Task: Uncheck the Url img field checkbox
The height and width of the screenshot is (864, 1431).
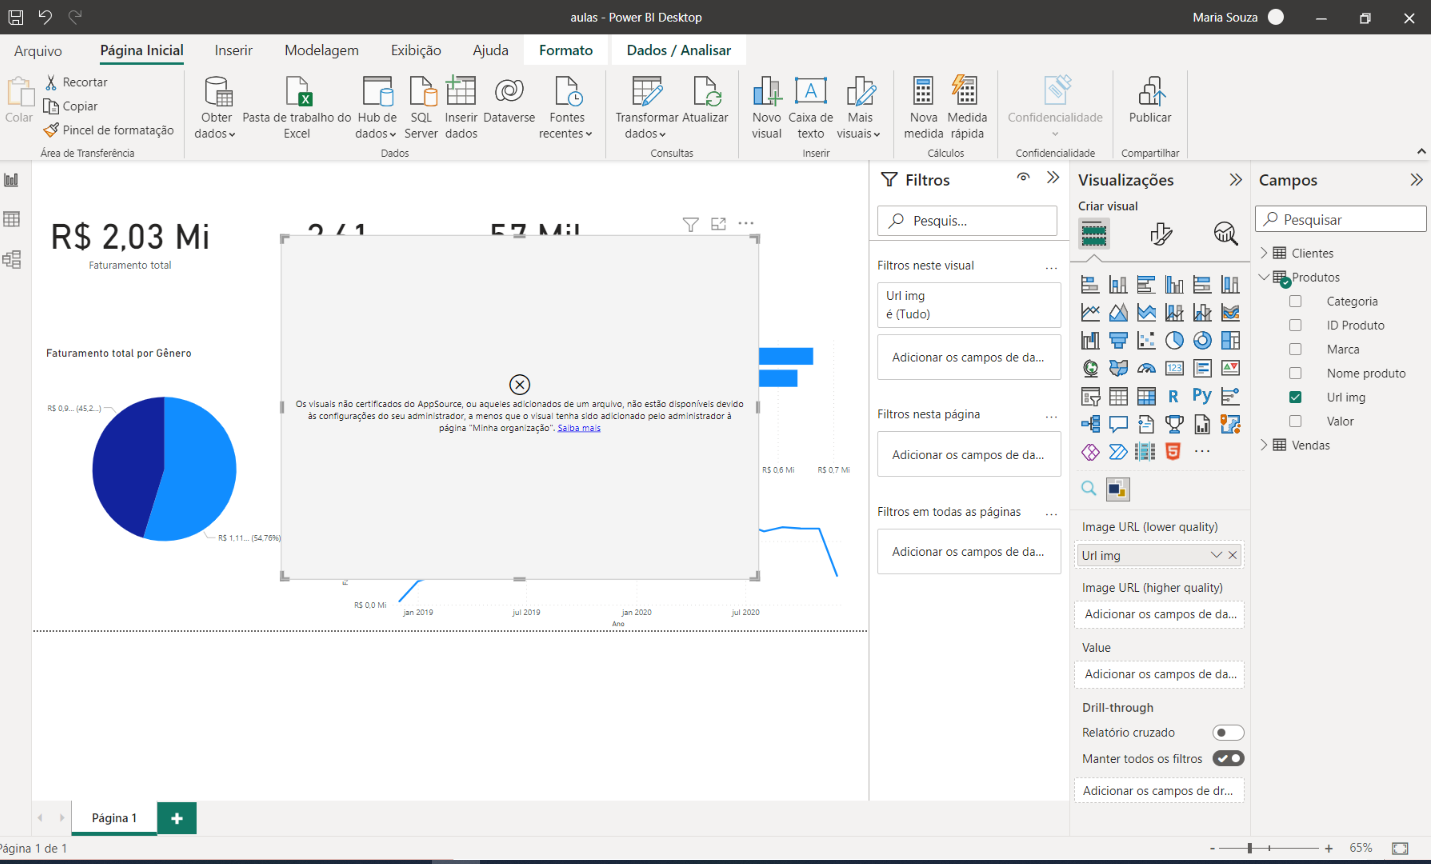Action: (x=1295, y=397)
